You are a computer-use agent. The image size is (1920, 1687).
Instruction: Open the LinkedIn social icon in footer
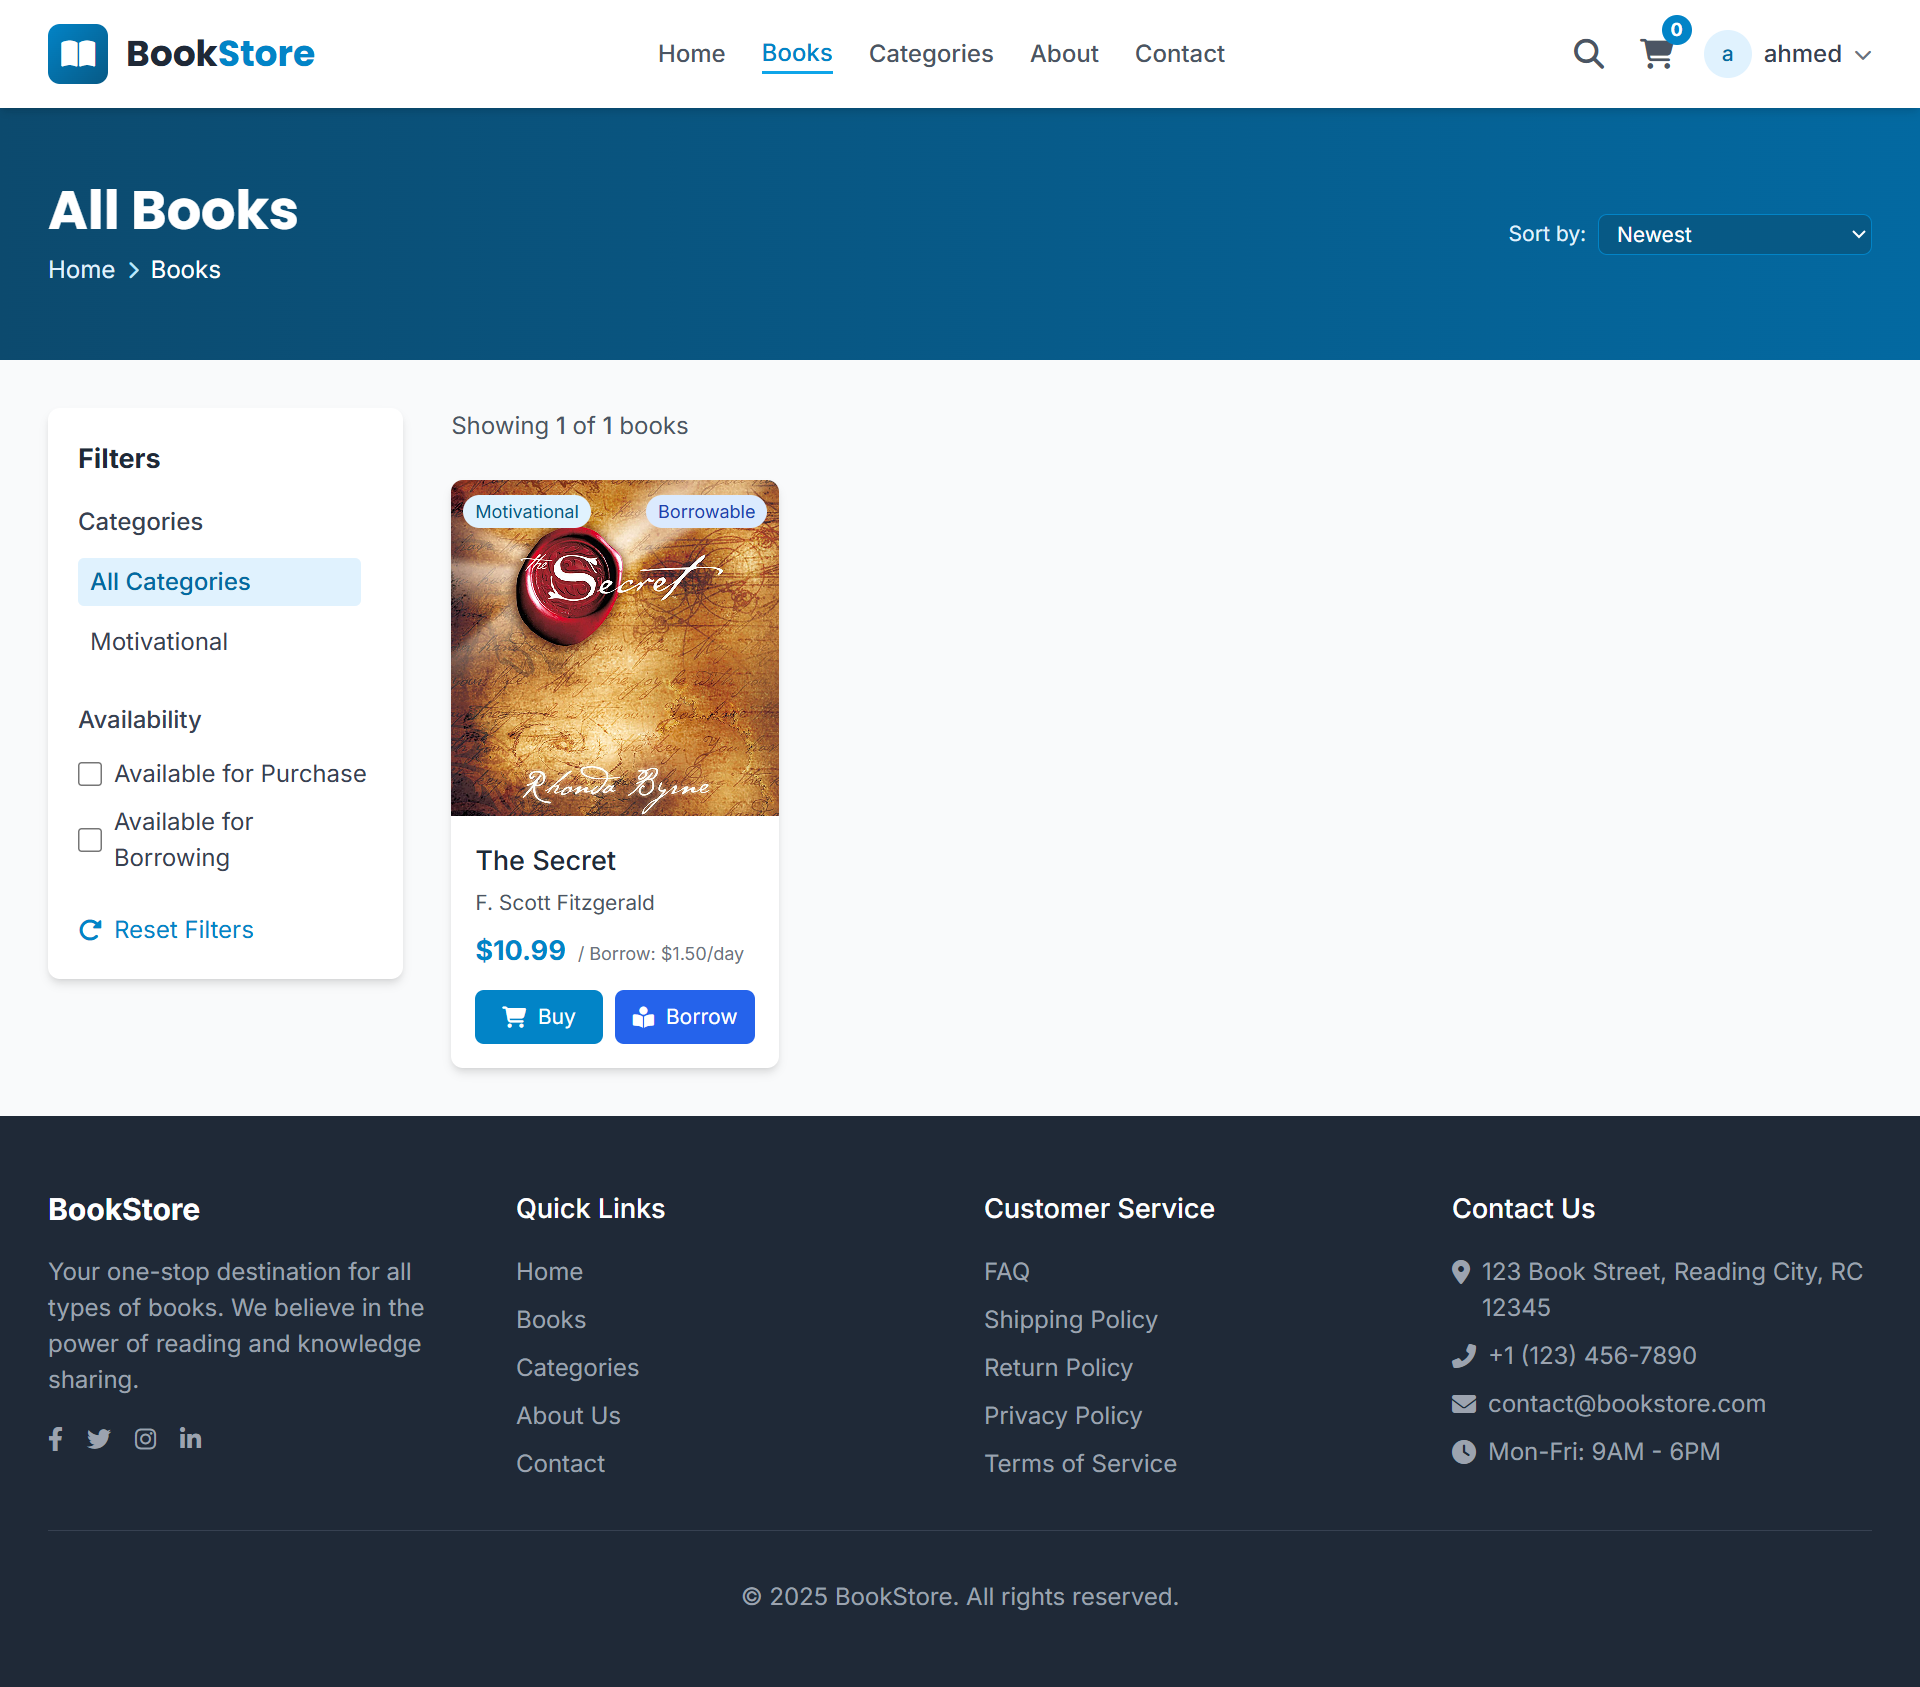[x=190, y=1439]
